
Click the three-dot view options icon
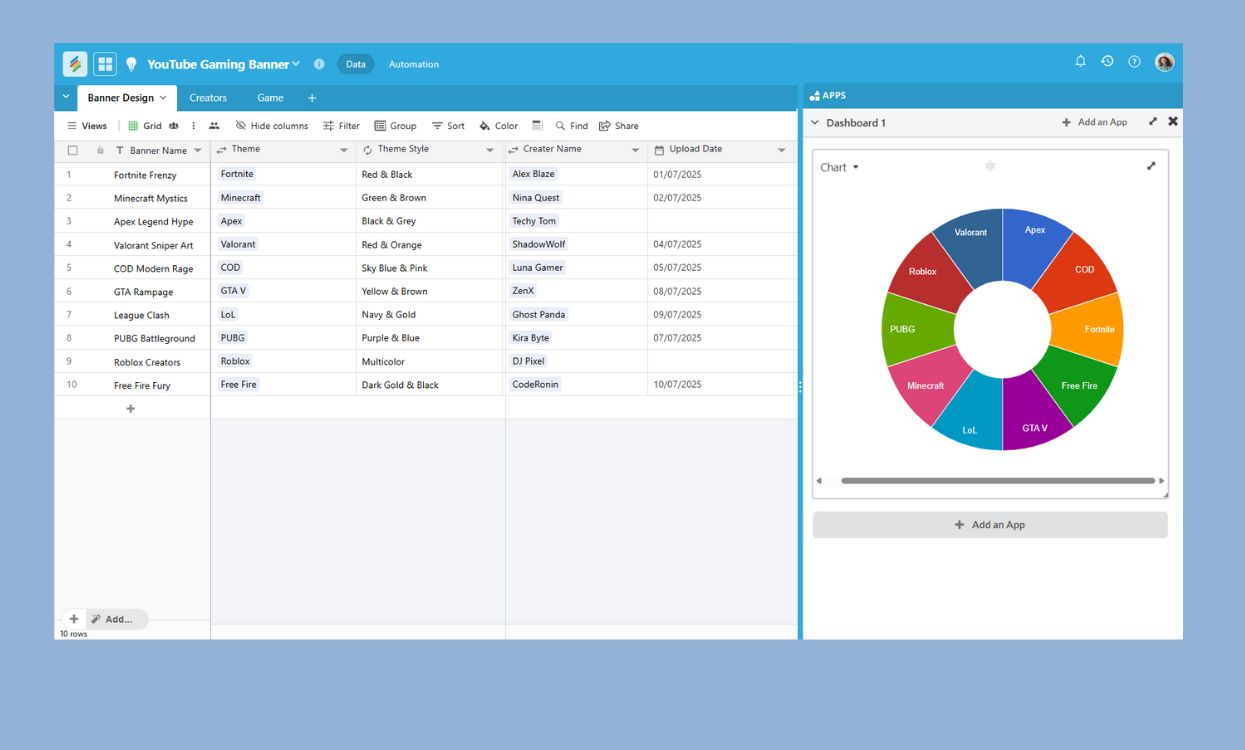[193, 126]
